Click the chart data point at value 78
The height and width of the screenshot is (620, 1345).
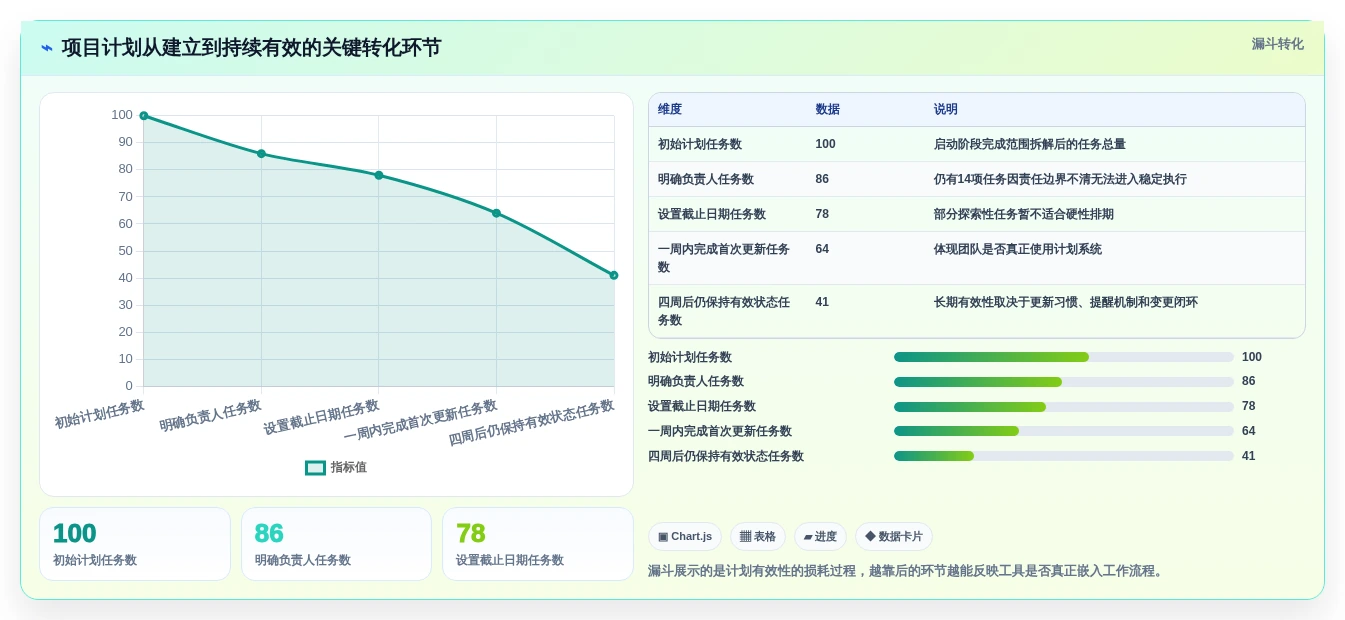click(379, 175)
